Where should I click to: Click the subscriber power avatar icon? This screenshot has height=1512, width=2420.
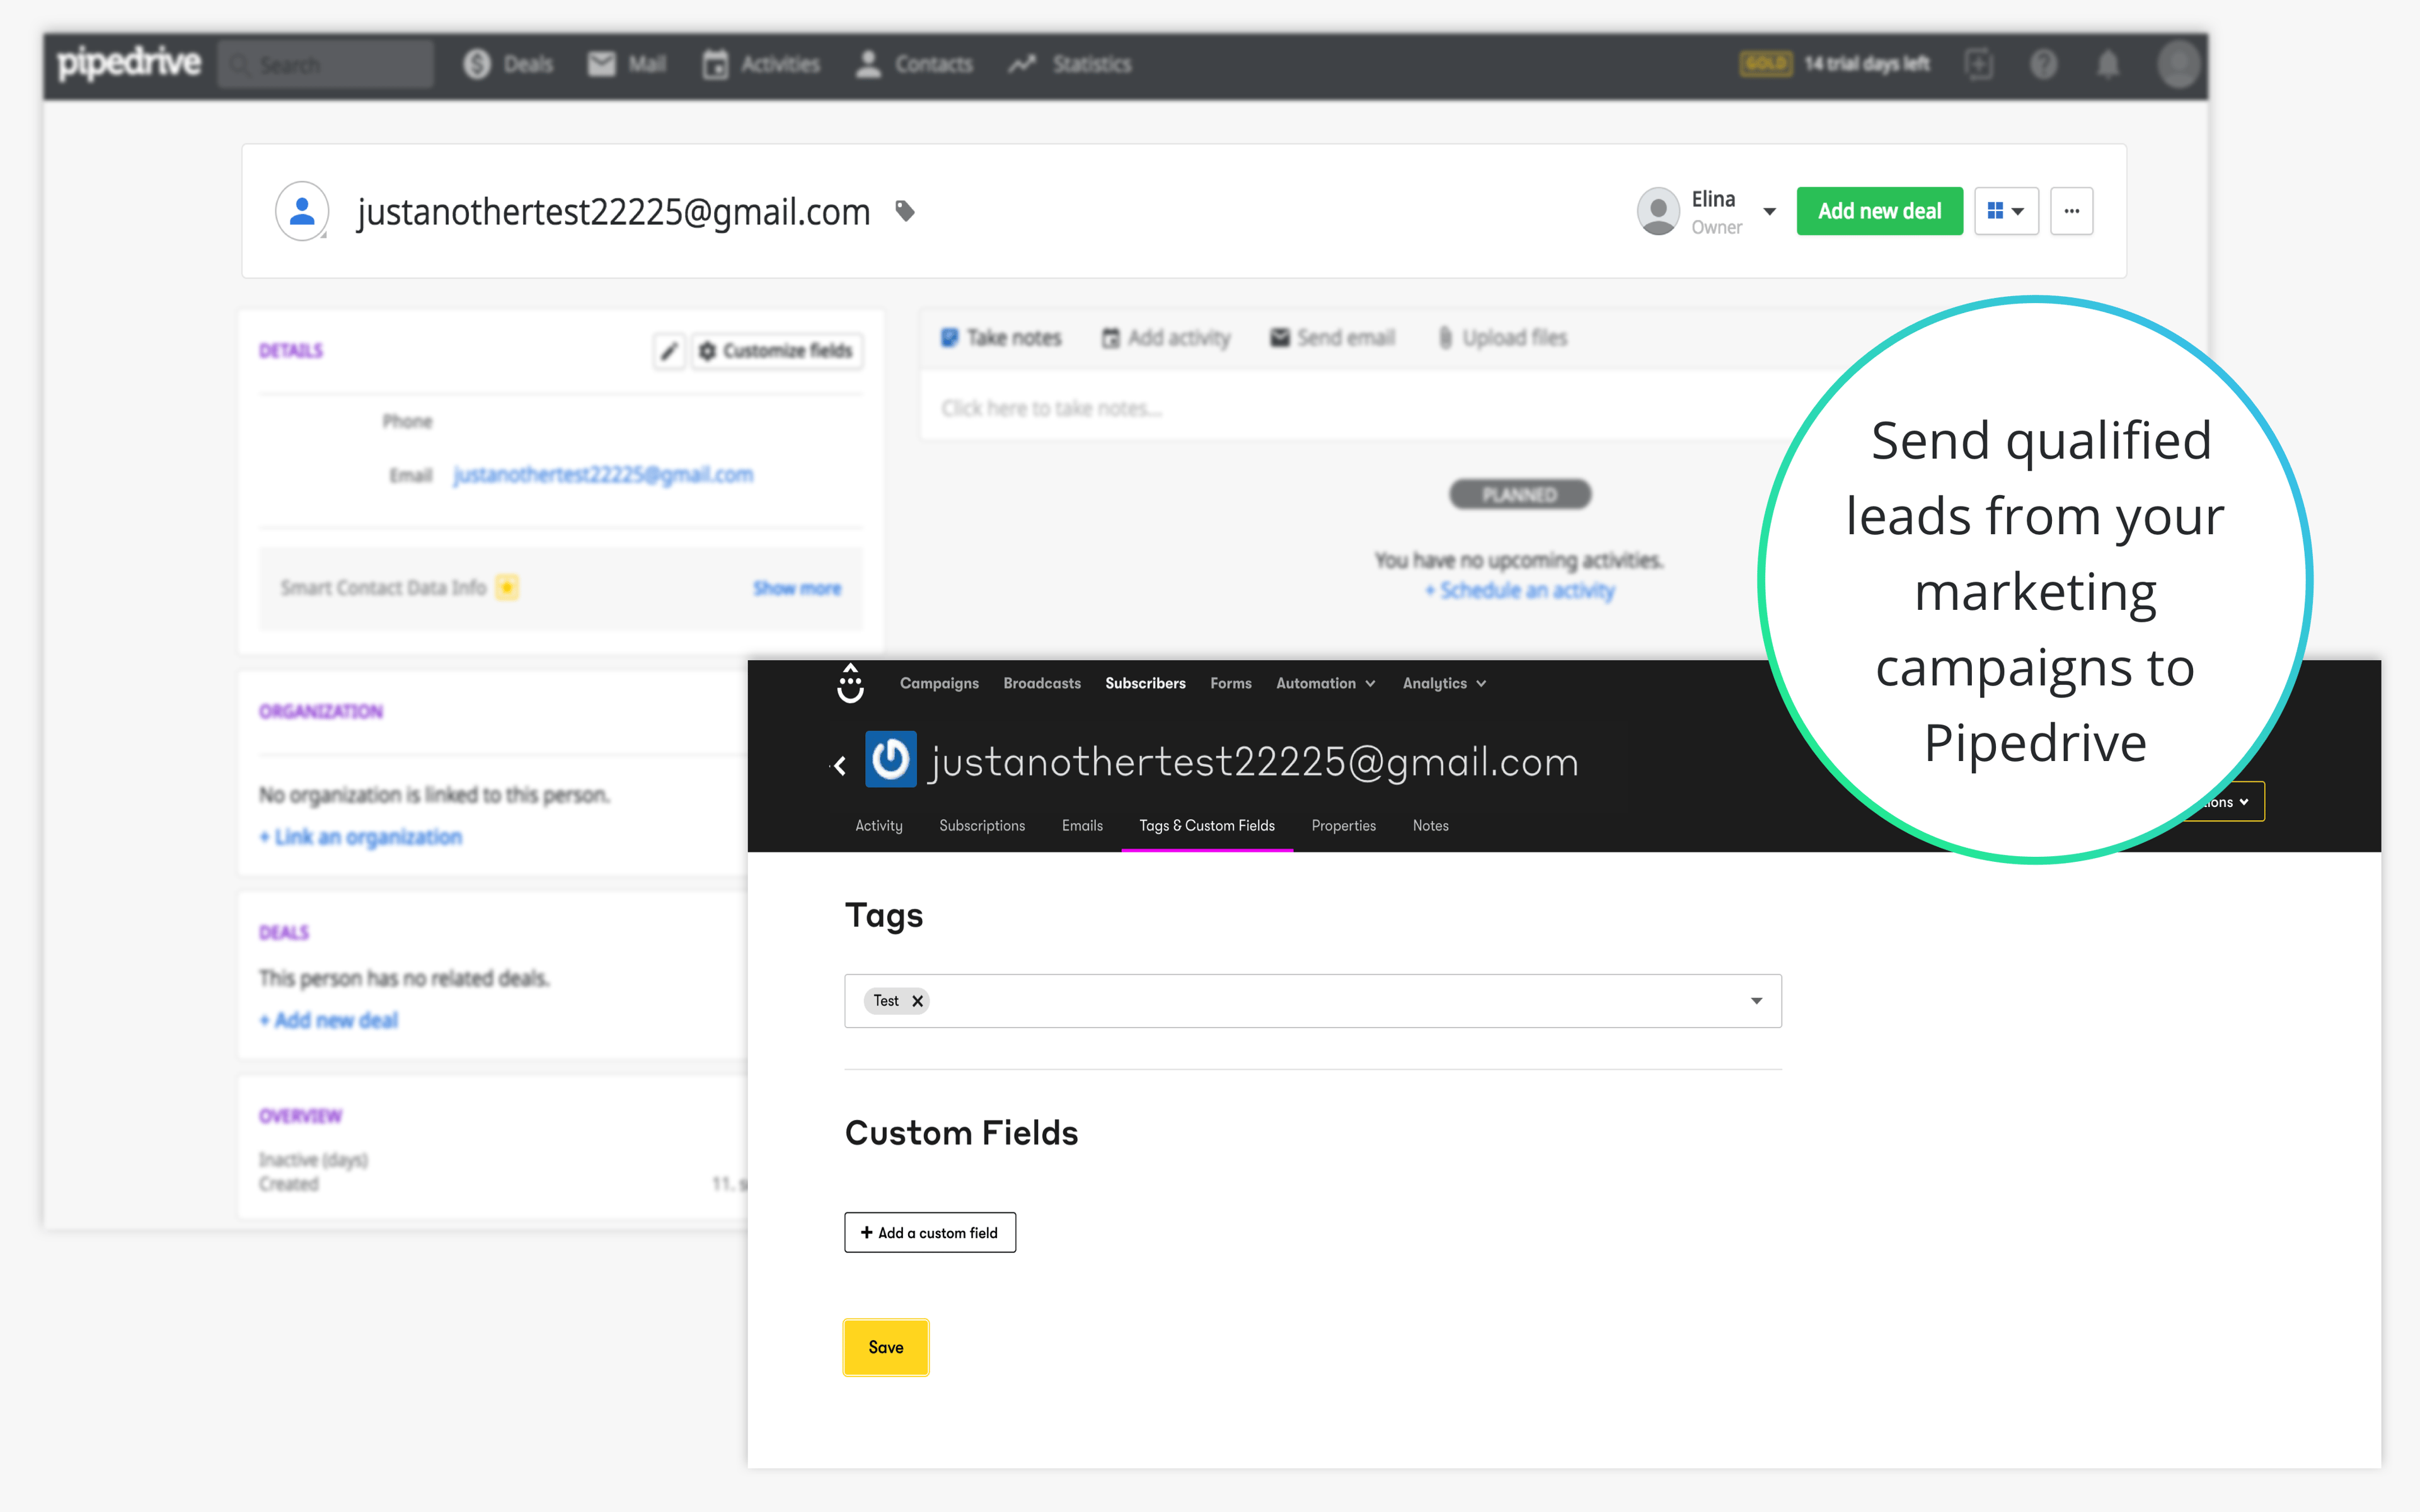pyautogui.click(x=890, y=760)
